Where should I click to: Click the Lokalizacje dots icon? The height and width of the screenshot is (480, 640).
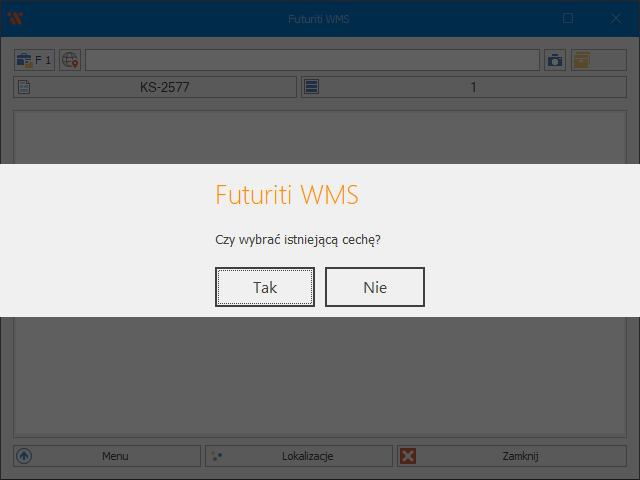coord(215,456)
